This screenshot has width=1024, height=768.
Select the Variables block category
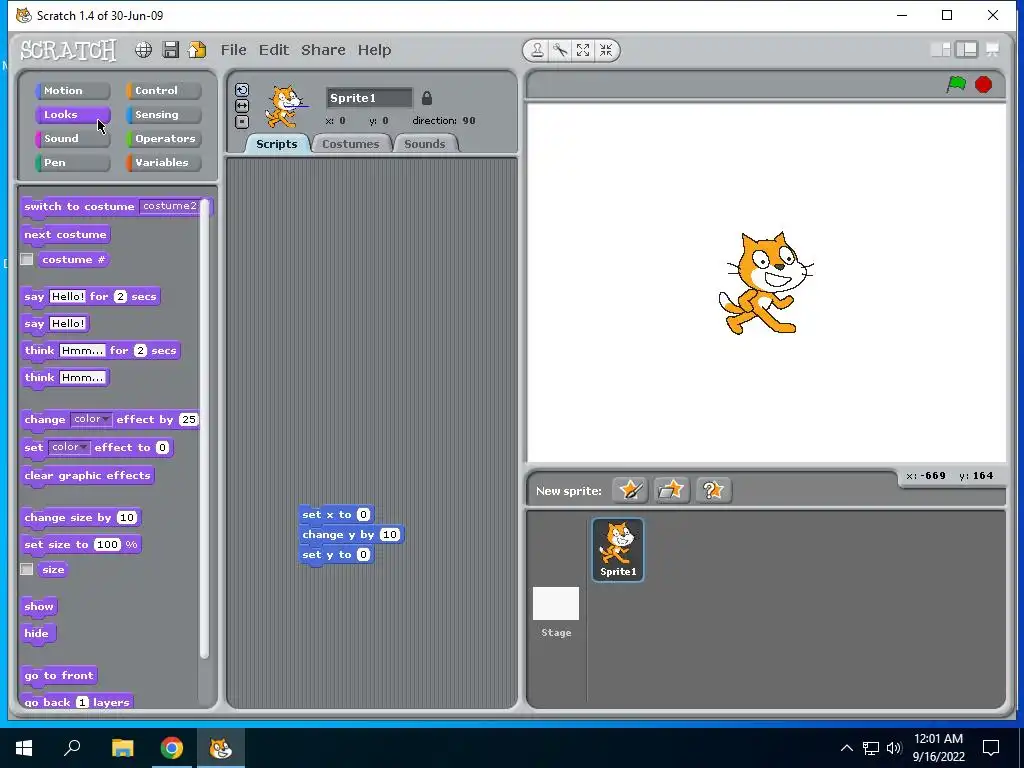[x=163, y=163]
